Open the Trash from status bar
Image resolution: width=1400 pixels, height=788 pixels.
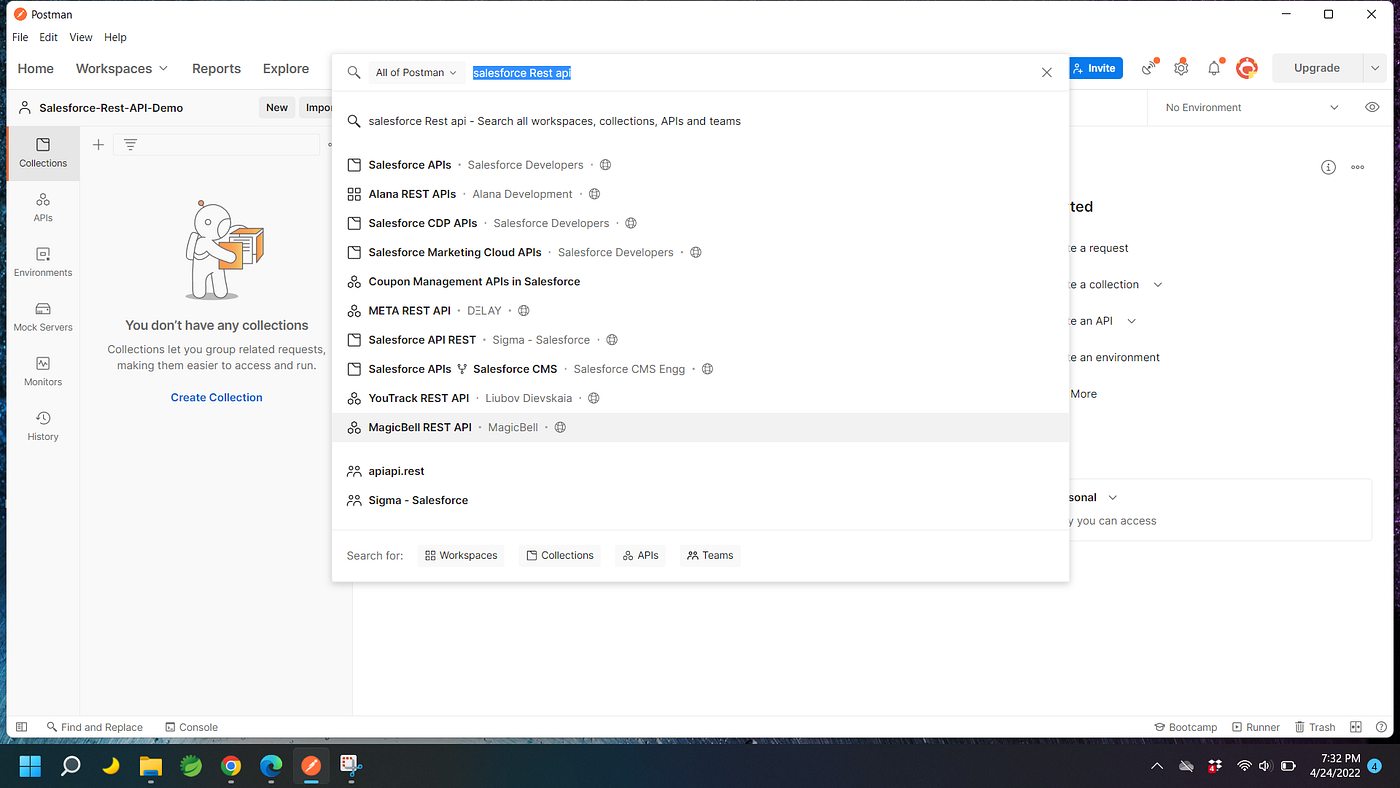point(1315,726)
